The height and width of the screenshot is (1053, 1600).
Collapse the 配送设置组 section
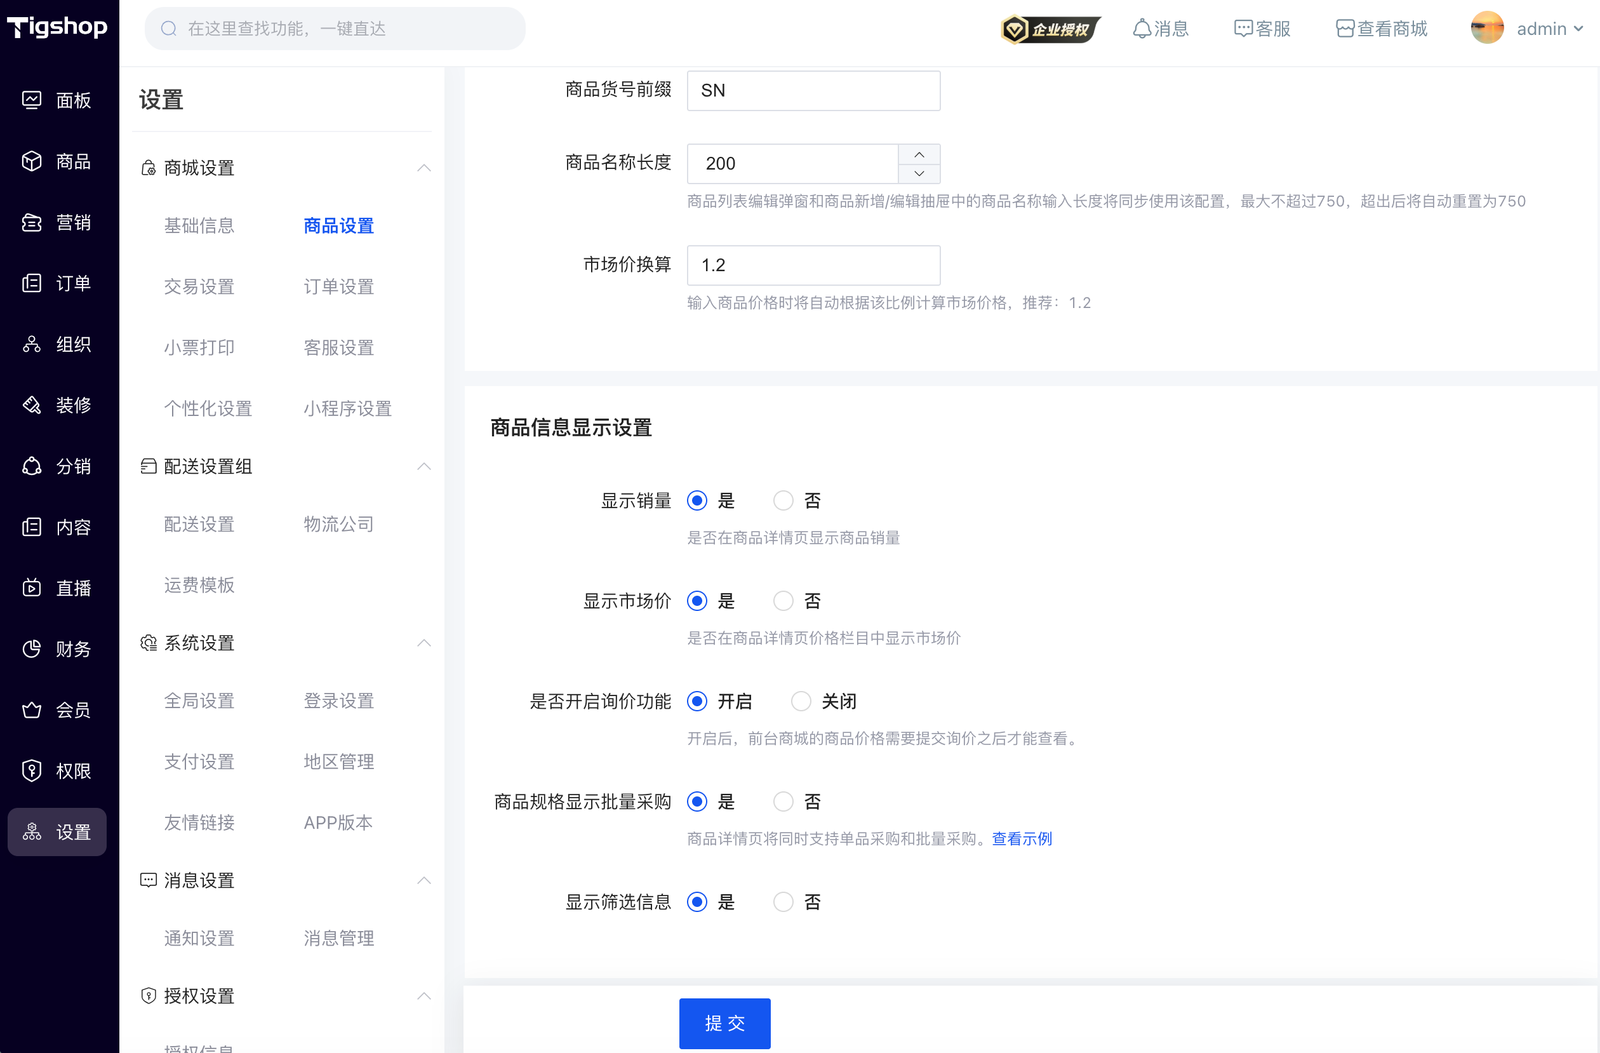click(x=424, y=467)
